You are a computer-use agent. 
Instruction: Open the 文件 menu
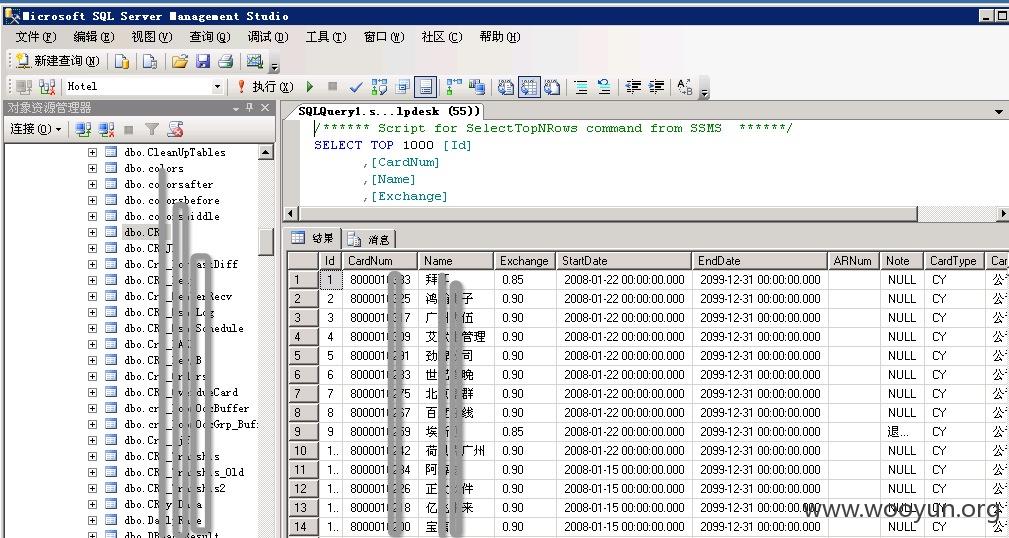36,37
